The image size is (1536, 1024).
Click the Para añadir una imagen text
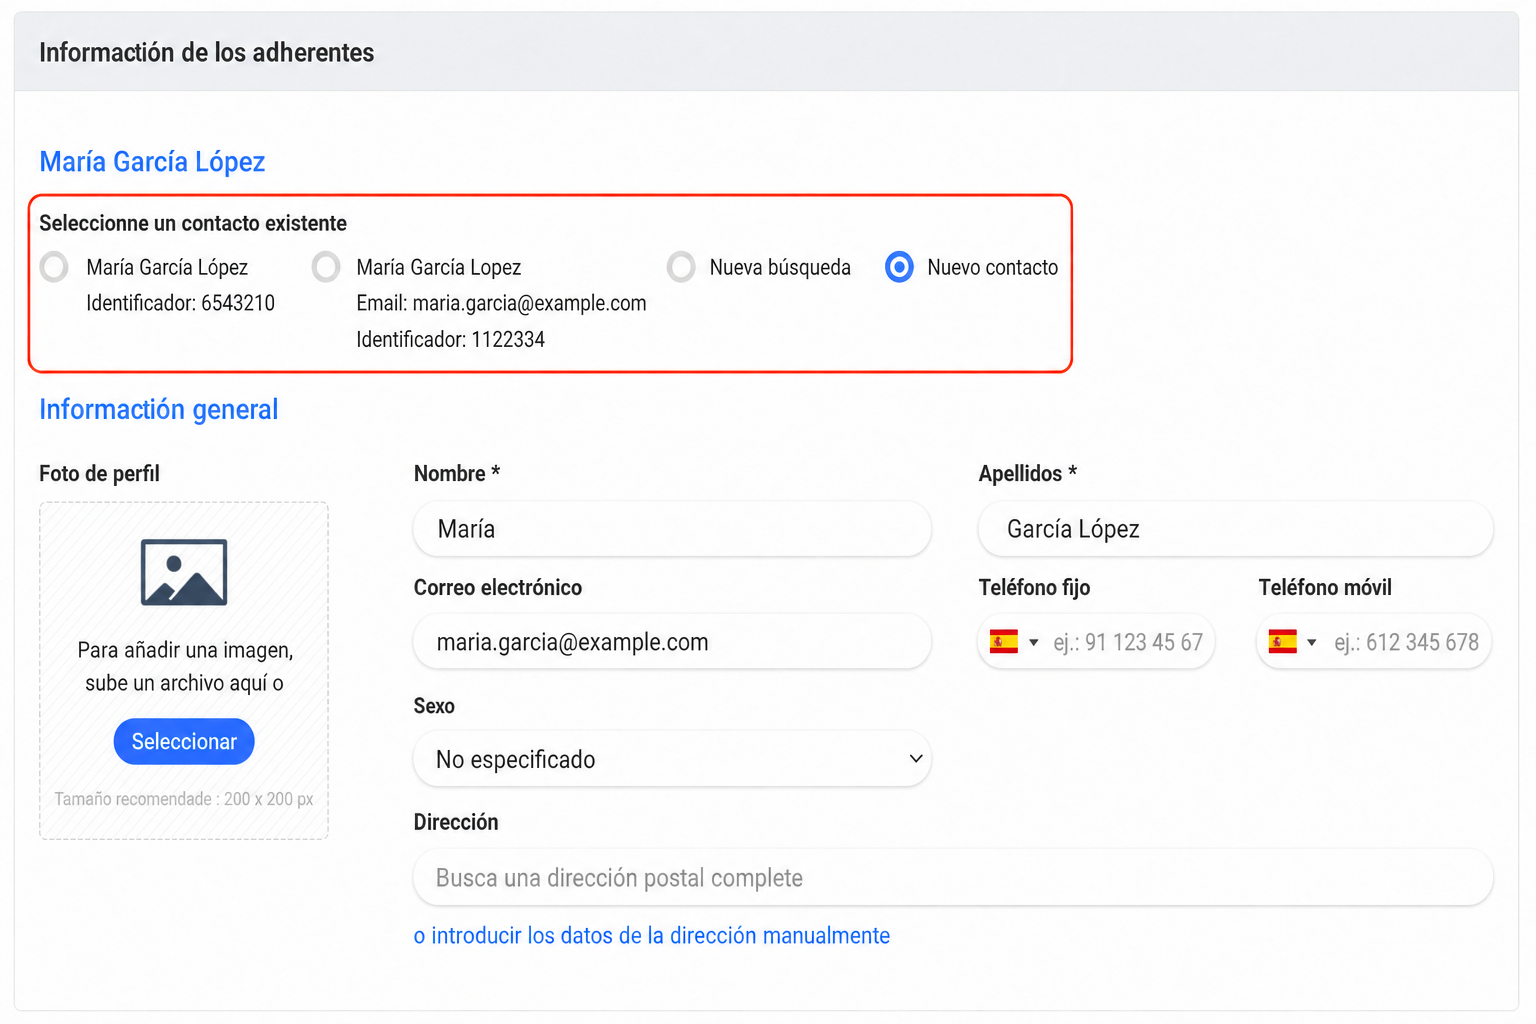(185, 650)
